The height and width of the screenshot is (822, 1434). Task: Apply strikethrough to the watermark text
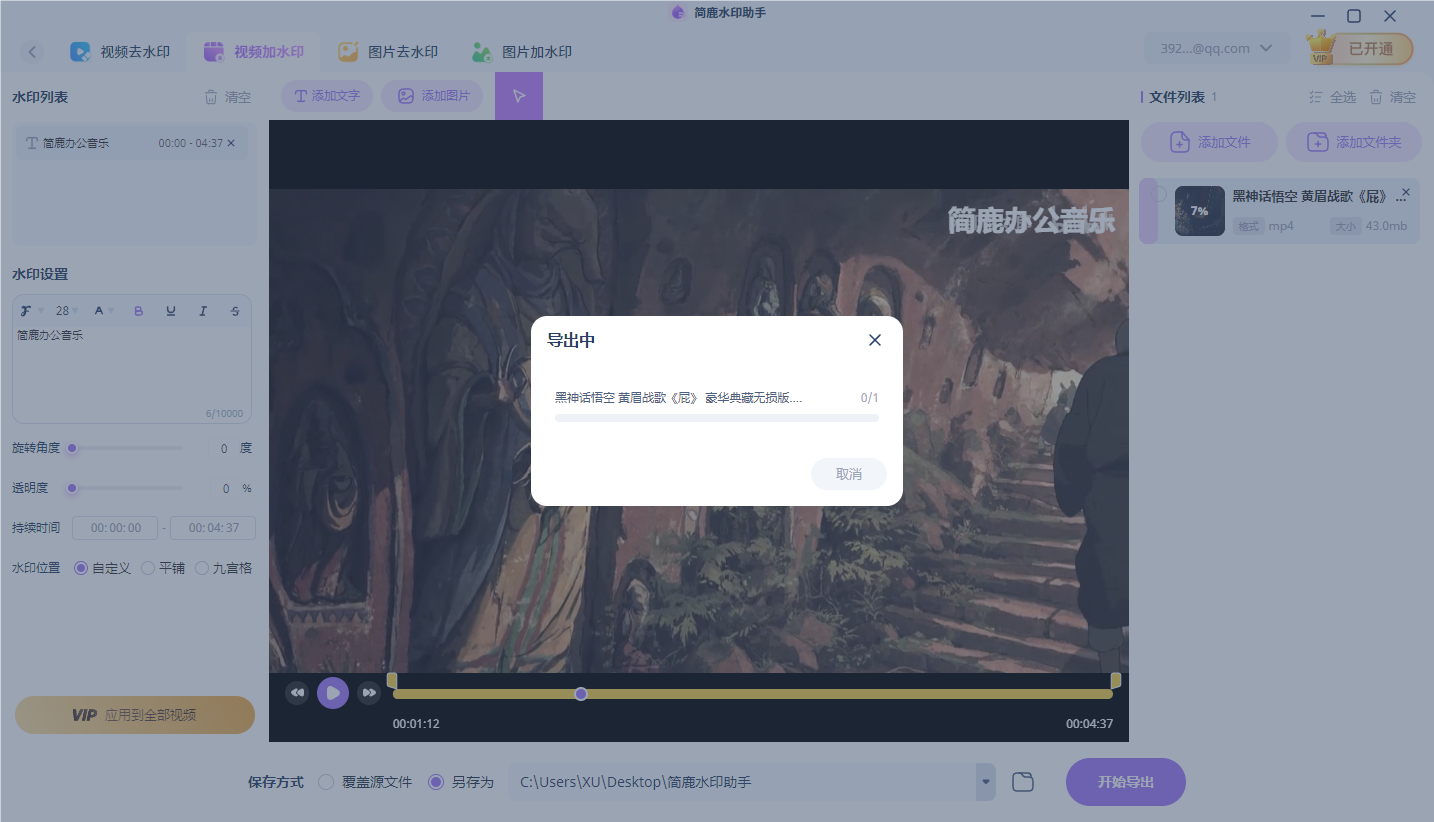pyautogui.click(x=235, y=310)
